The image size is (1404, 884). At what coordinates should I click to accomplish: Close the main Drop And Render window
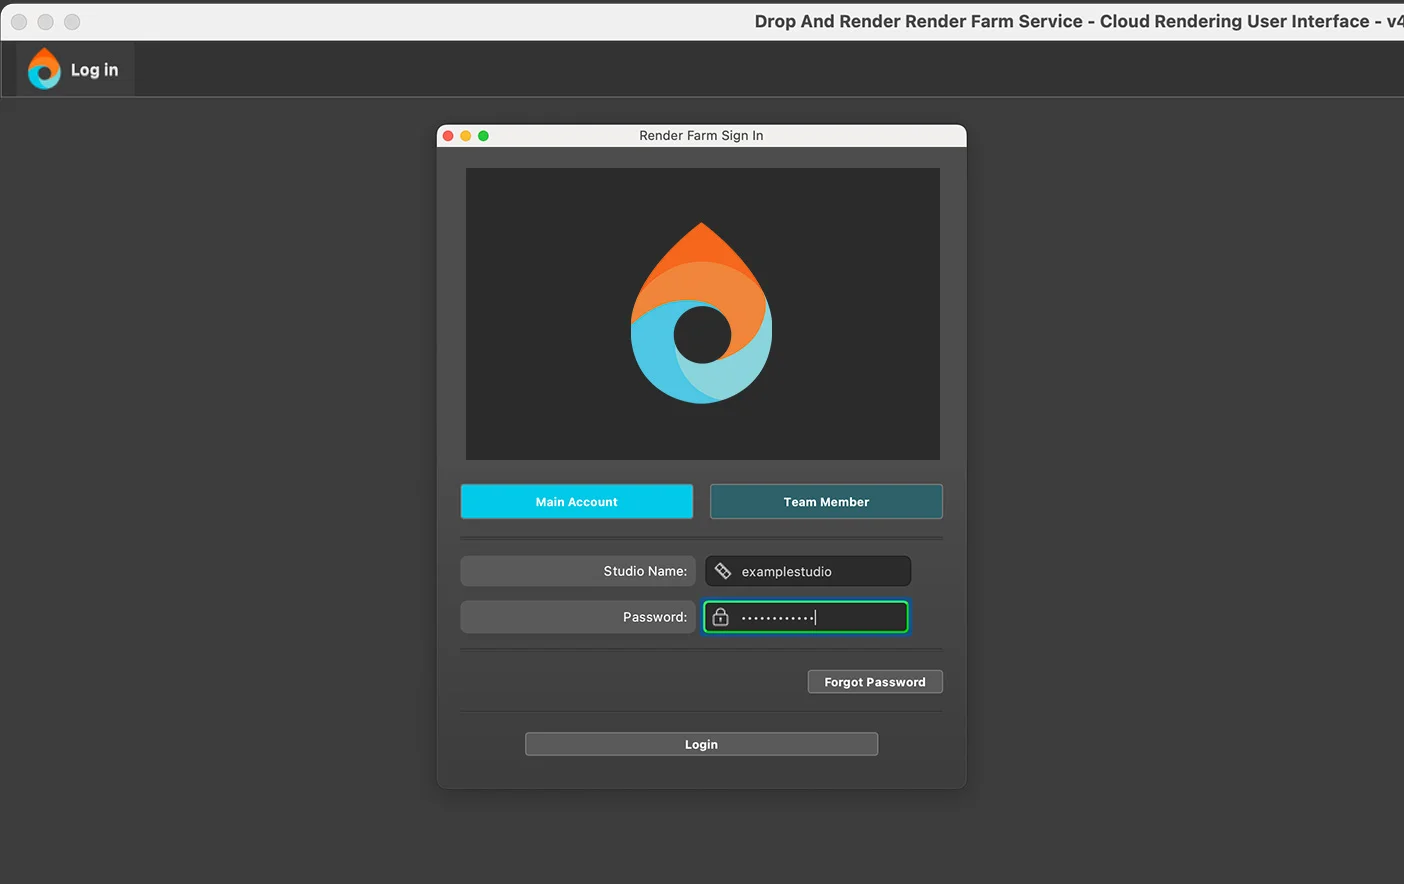coord(19,22)
